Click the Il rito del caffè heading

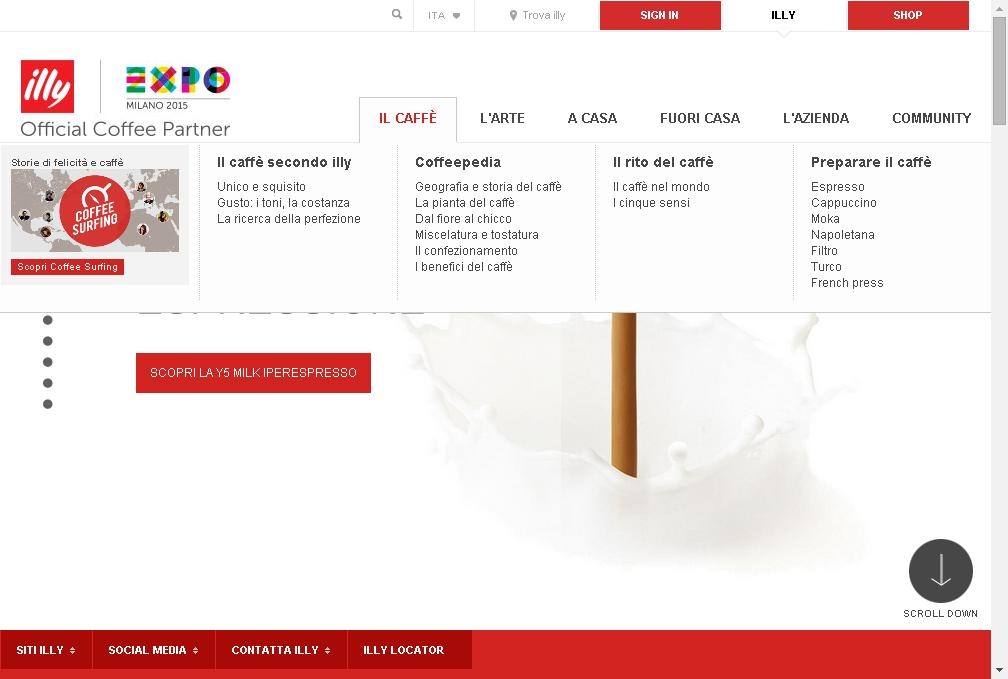pos(663,163)
